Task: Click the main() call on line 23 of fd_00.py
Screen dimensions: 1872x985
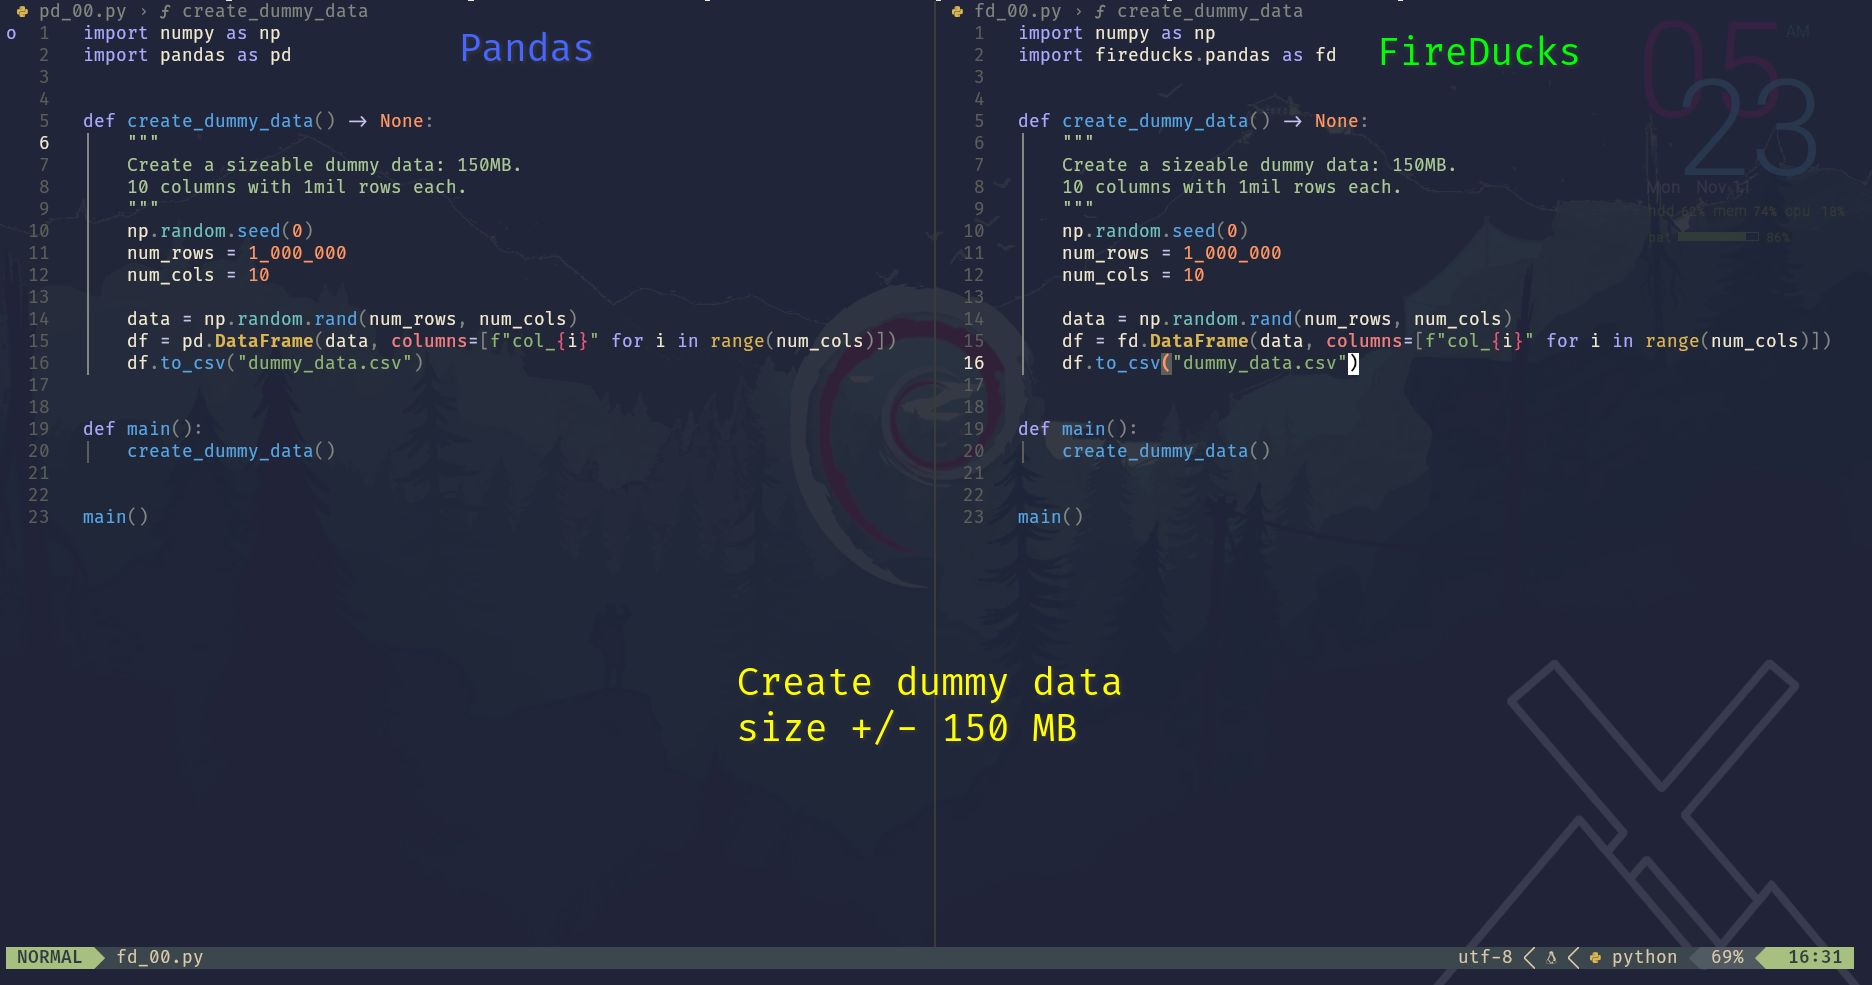Action: [x=1051, y=517]
